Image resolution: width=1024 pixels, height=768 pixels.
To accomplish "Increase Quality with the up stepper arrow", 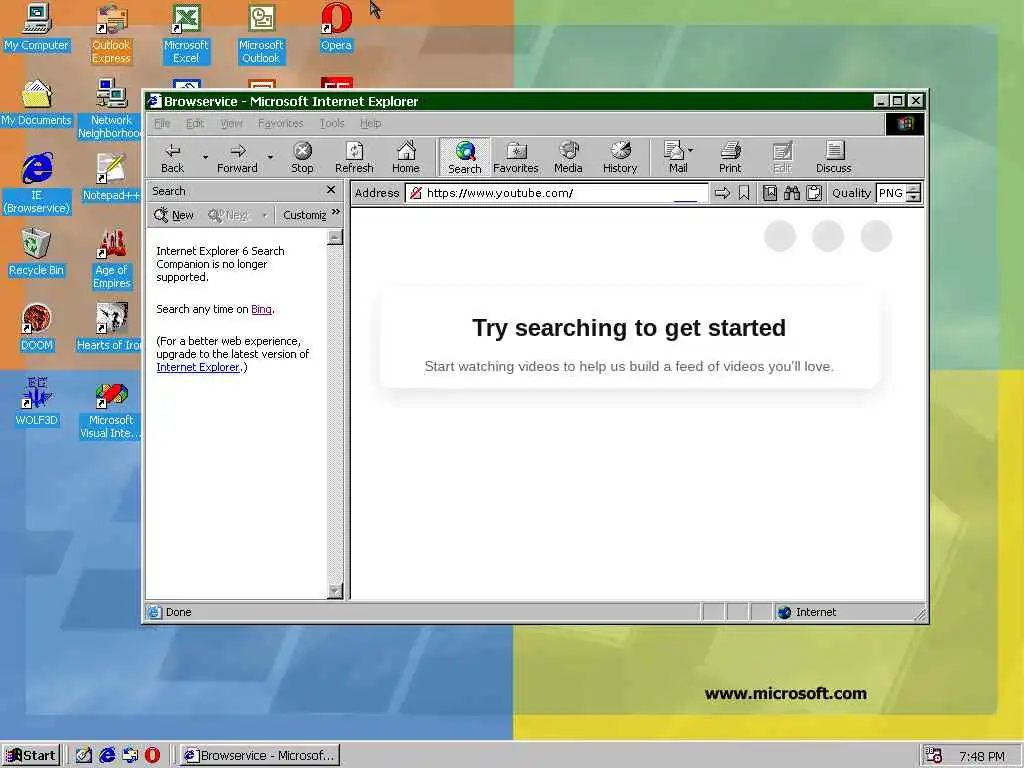I will pyautogui.click(x=914, y=189).
